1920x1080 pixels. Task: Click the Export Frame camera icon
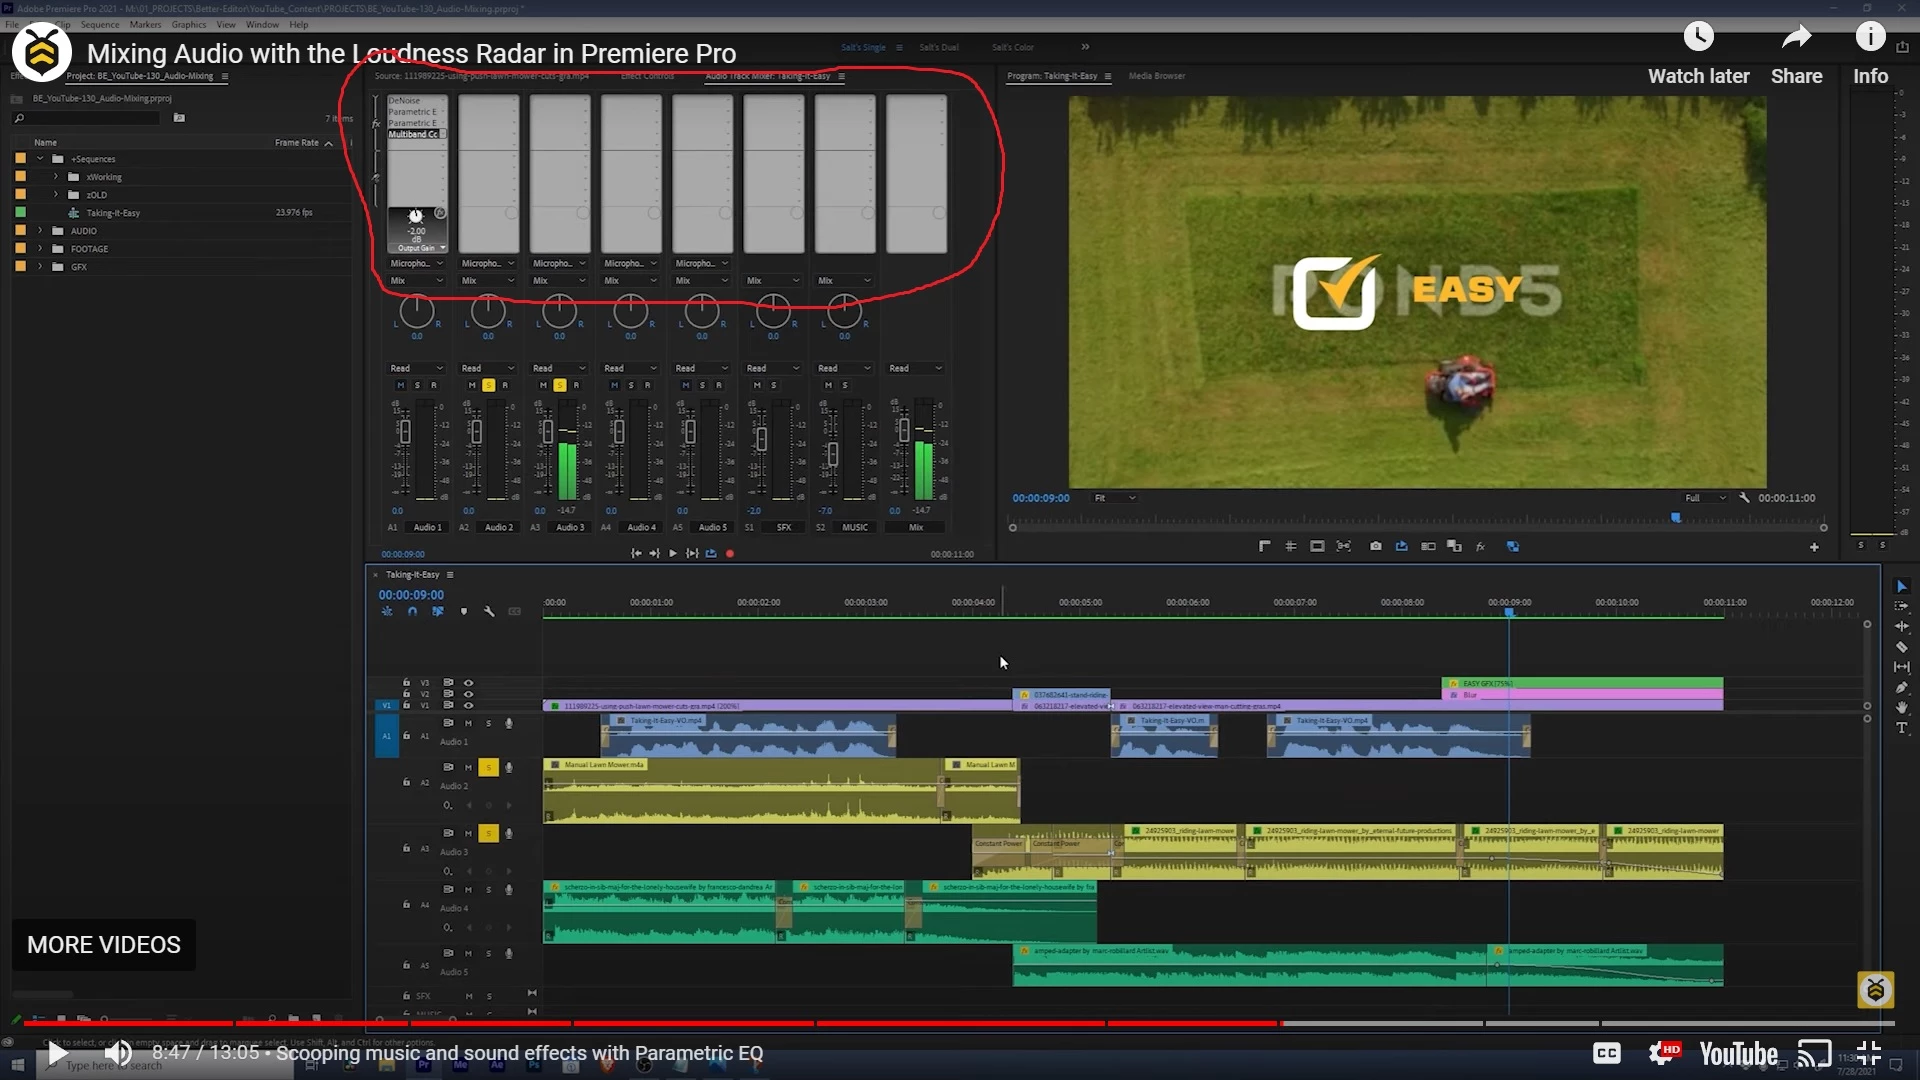click(x=1376, y=546)
